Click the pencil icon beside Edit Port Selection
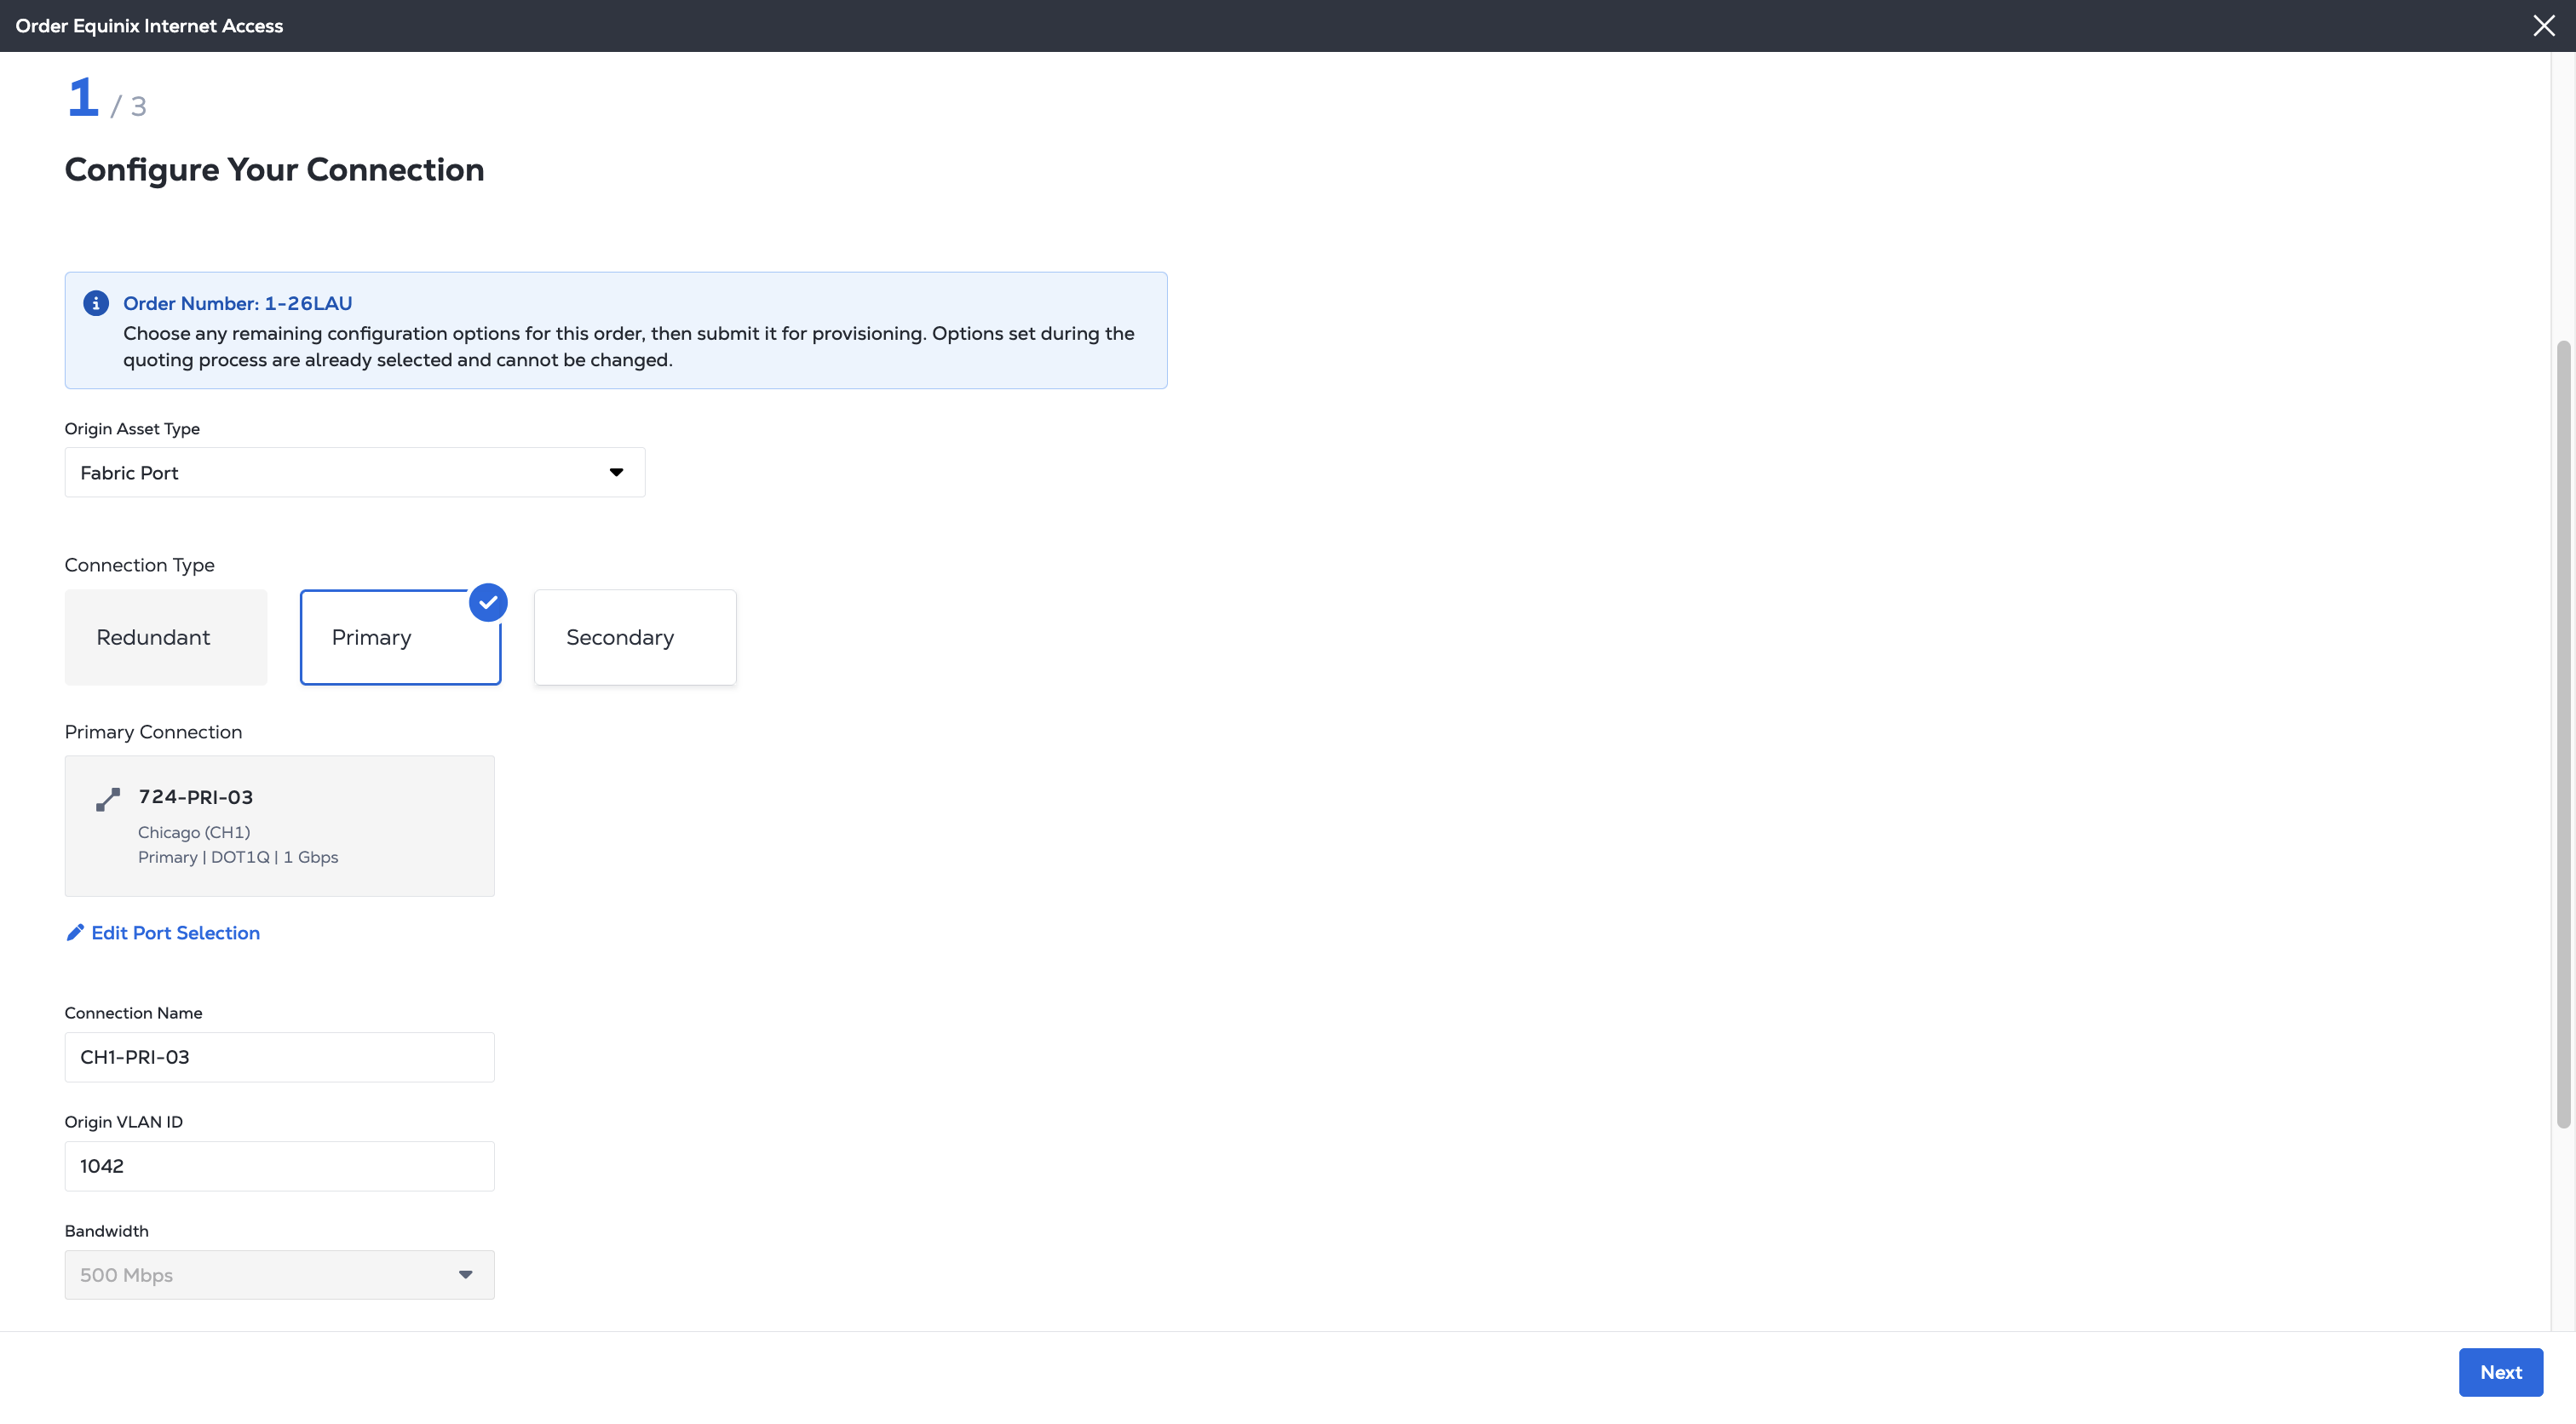2576x1424 pixels. click(75, 932)
